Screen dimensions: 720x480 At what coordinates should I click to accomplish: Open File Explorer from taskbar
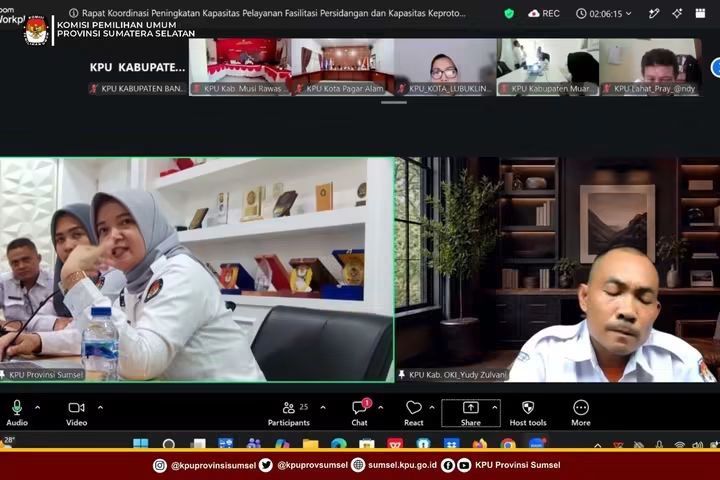point(310,444)
